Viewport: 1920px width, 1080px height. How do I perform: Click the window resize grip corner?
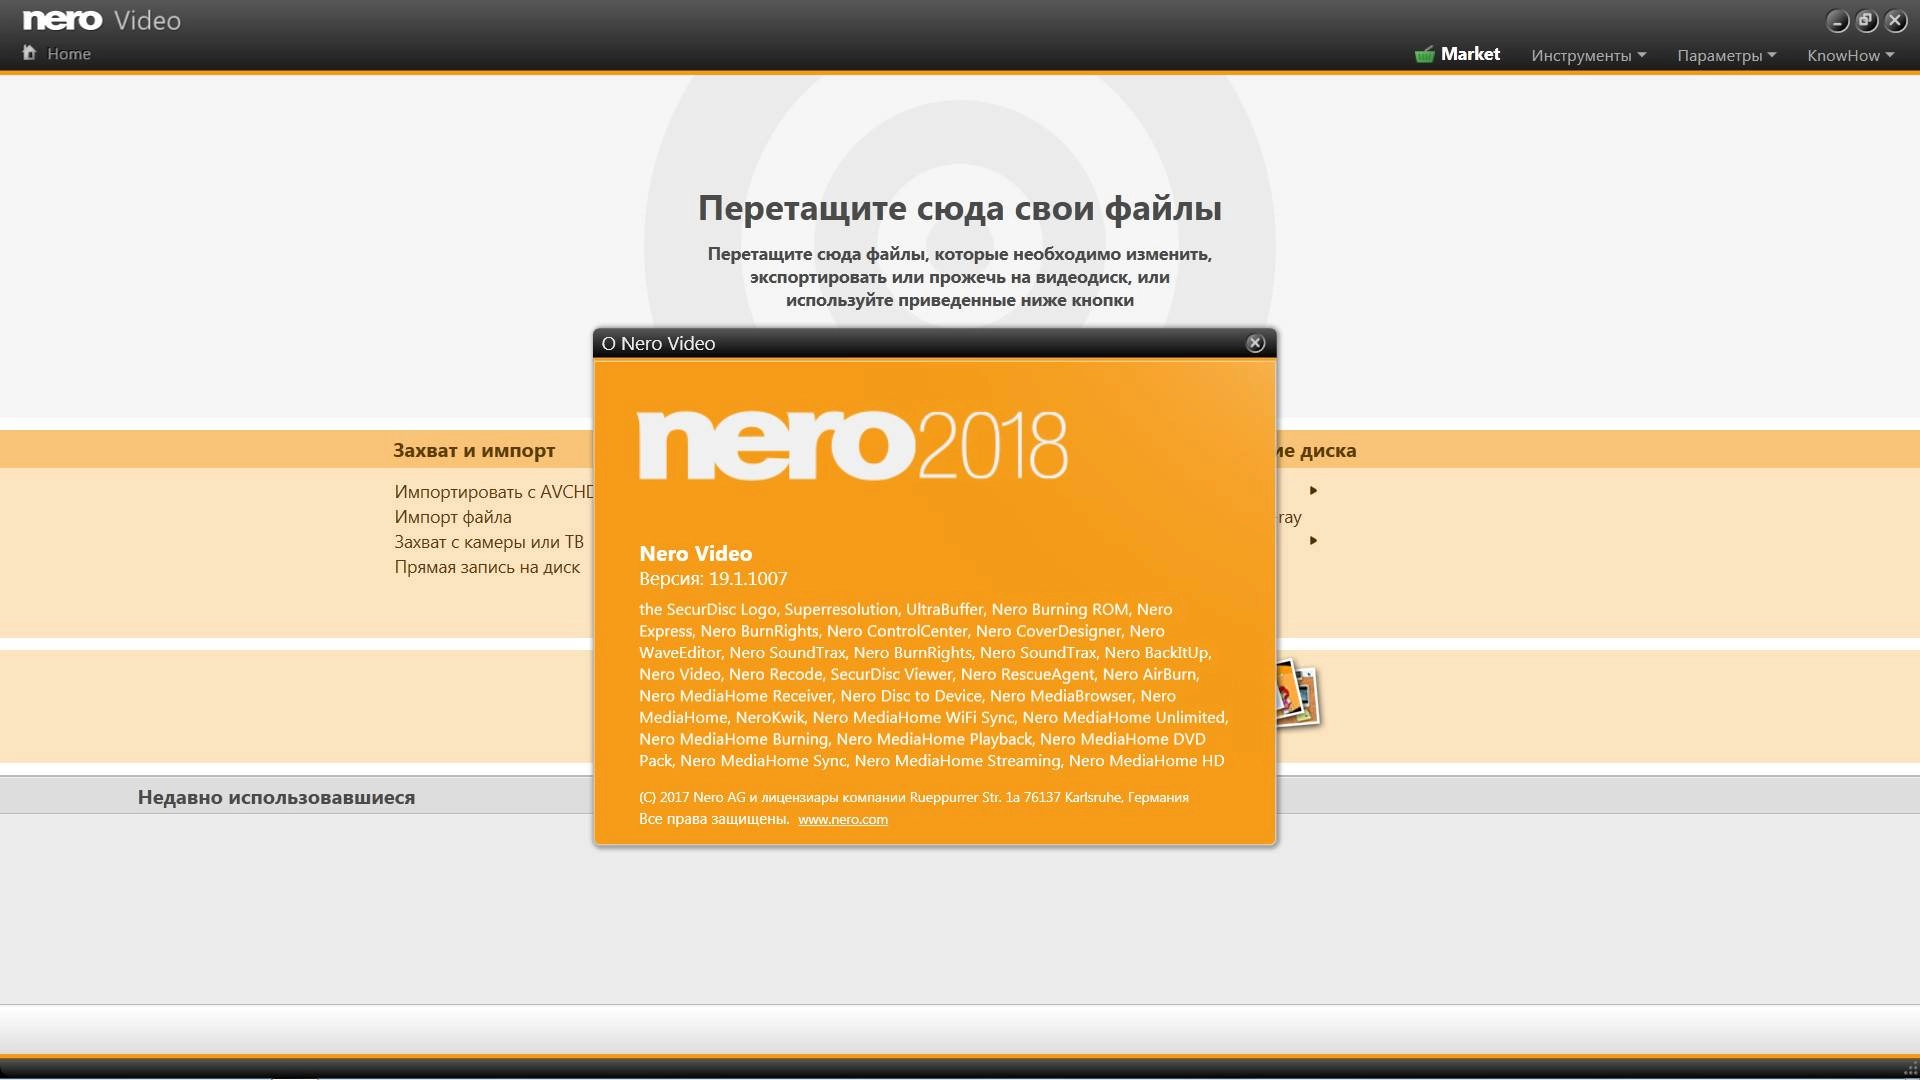click(x=1909, y=1069)
